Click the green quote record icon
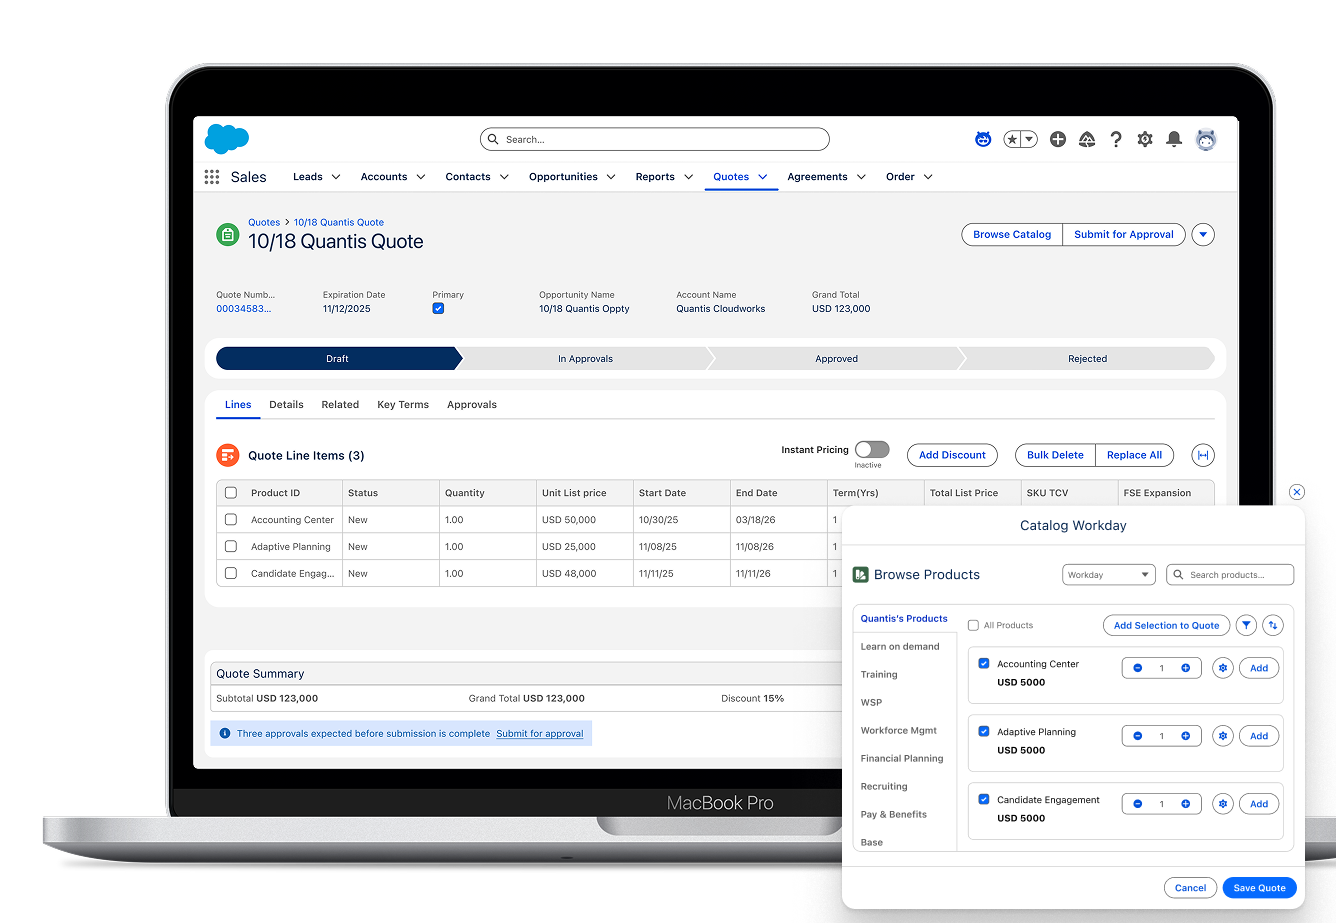Screen dimensions: 1336x923 tap(228, 235)
